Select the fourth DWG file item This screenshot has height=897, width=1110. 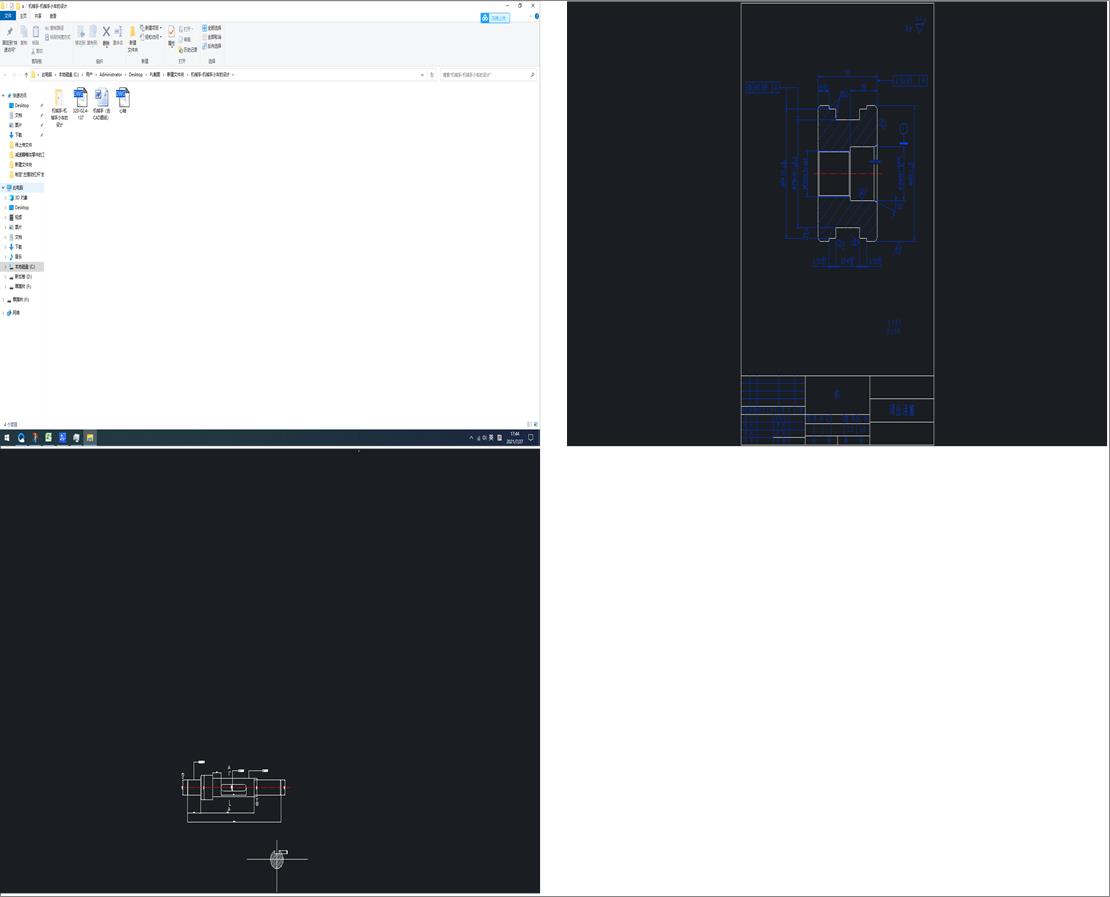pyautogui.click(x=122, y=101)
